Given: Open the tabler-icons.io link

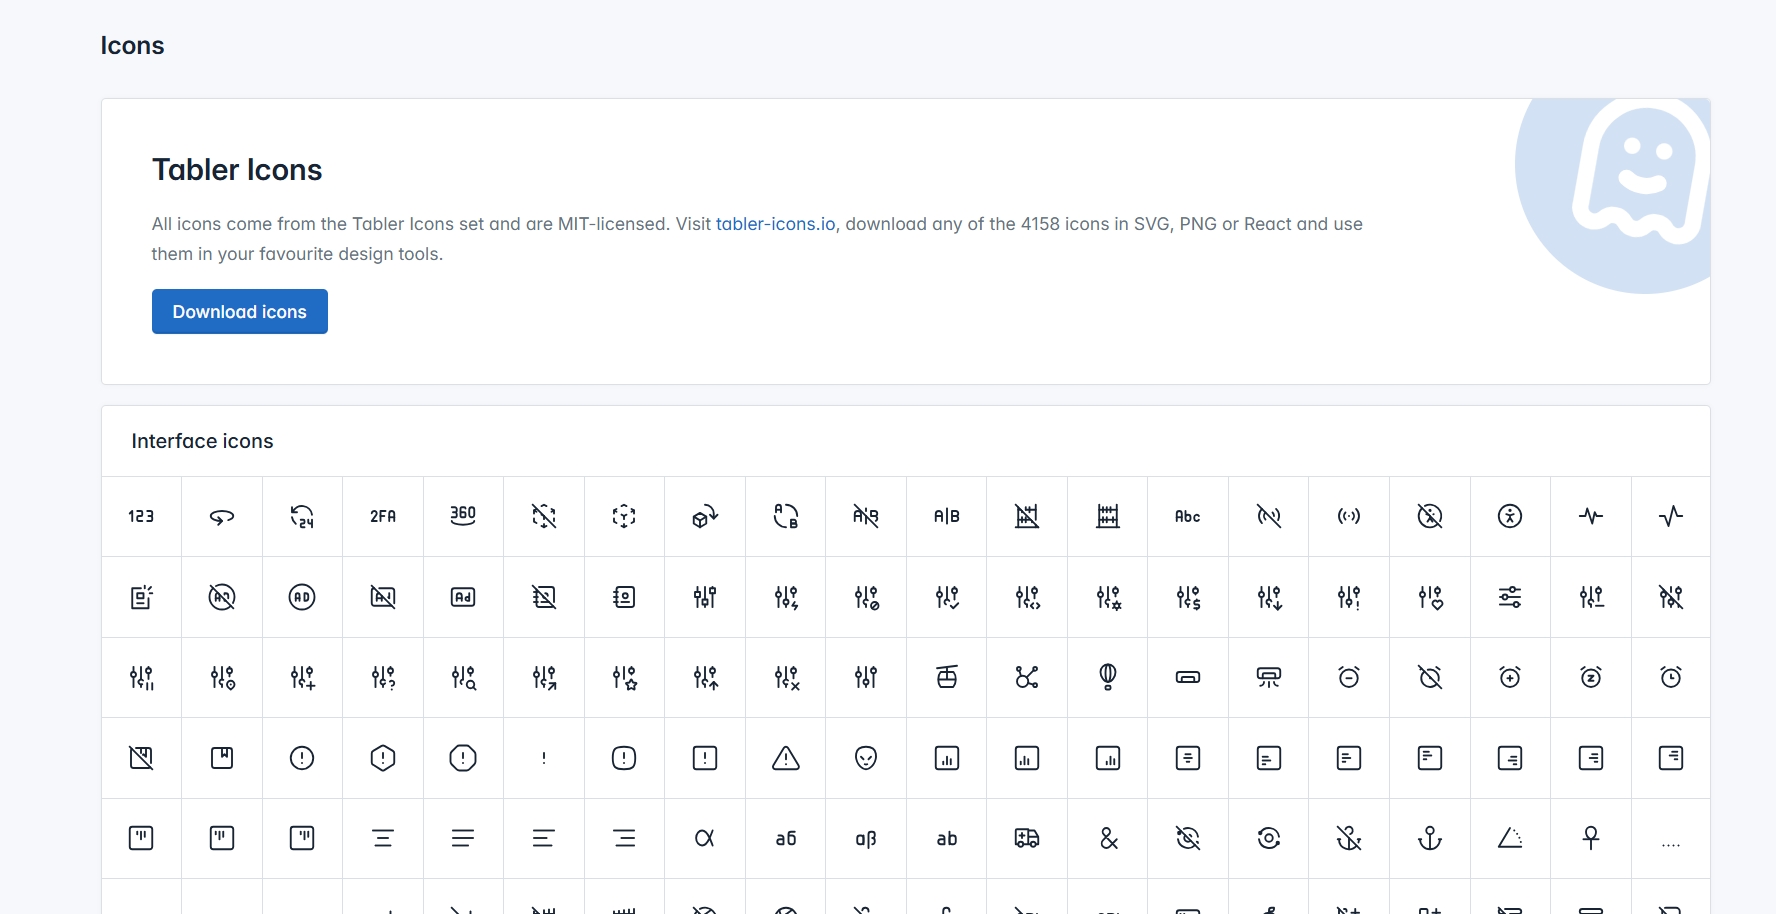Looking at the screenshot, I should coord(775,224).
